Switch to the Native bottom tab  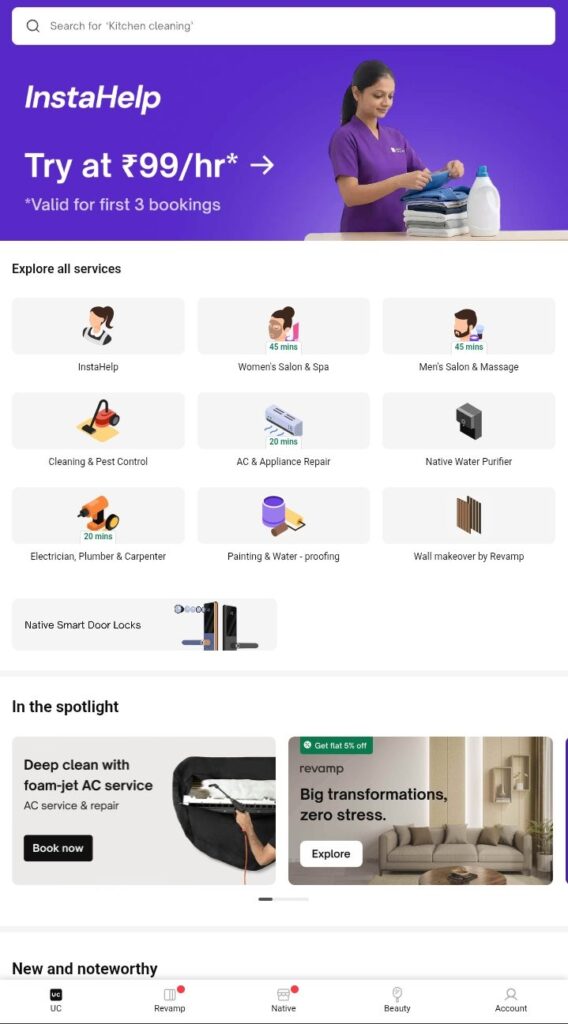point(283,999)
